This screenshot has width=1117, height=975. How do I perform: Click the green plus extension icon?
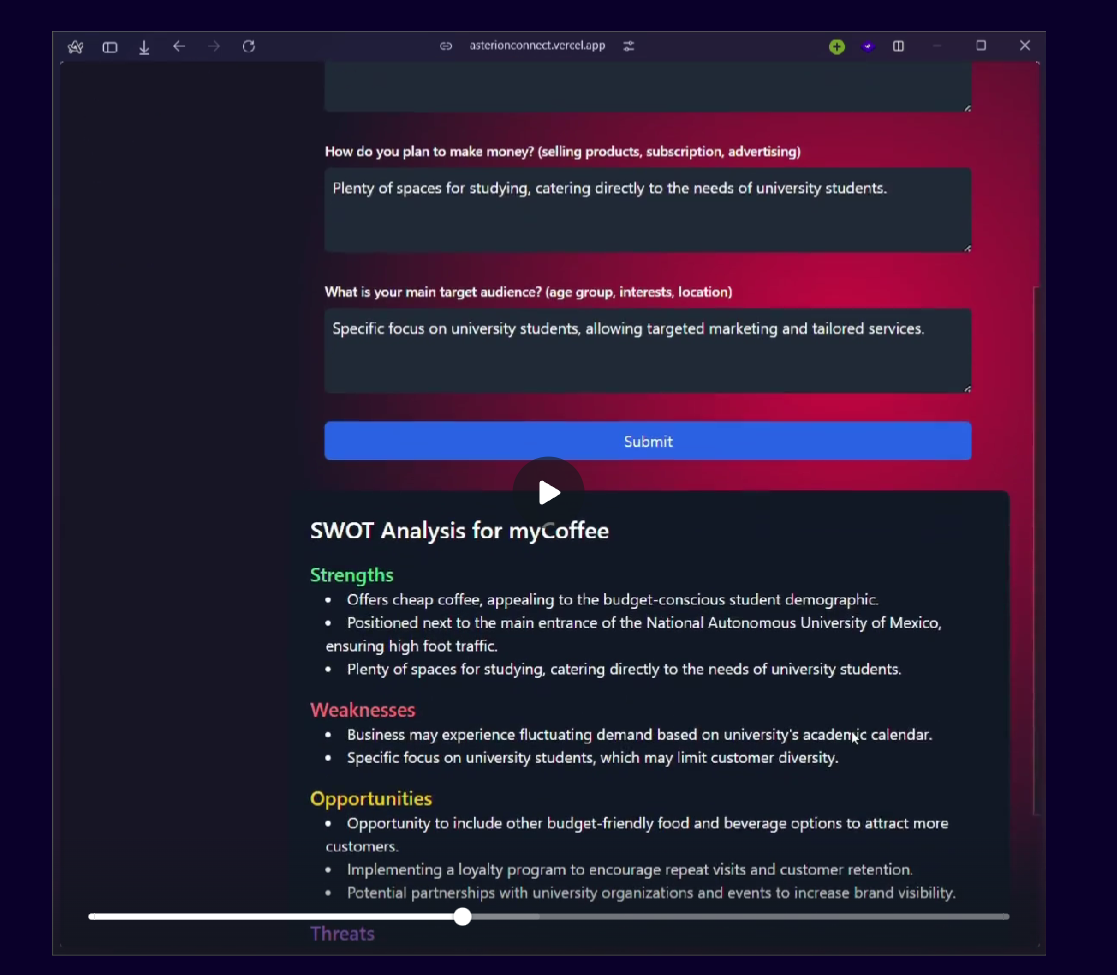837,47
